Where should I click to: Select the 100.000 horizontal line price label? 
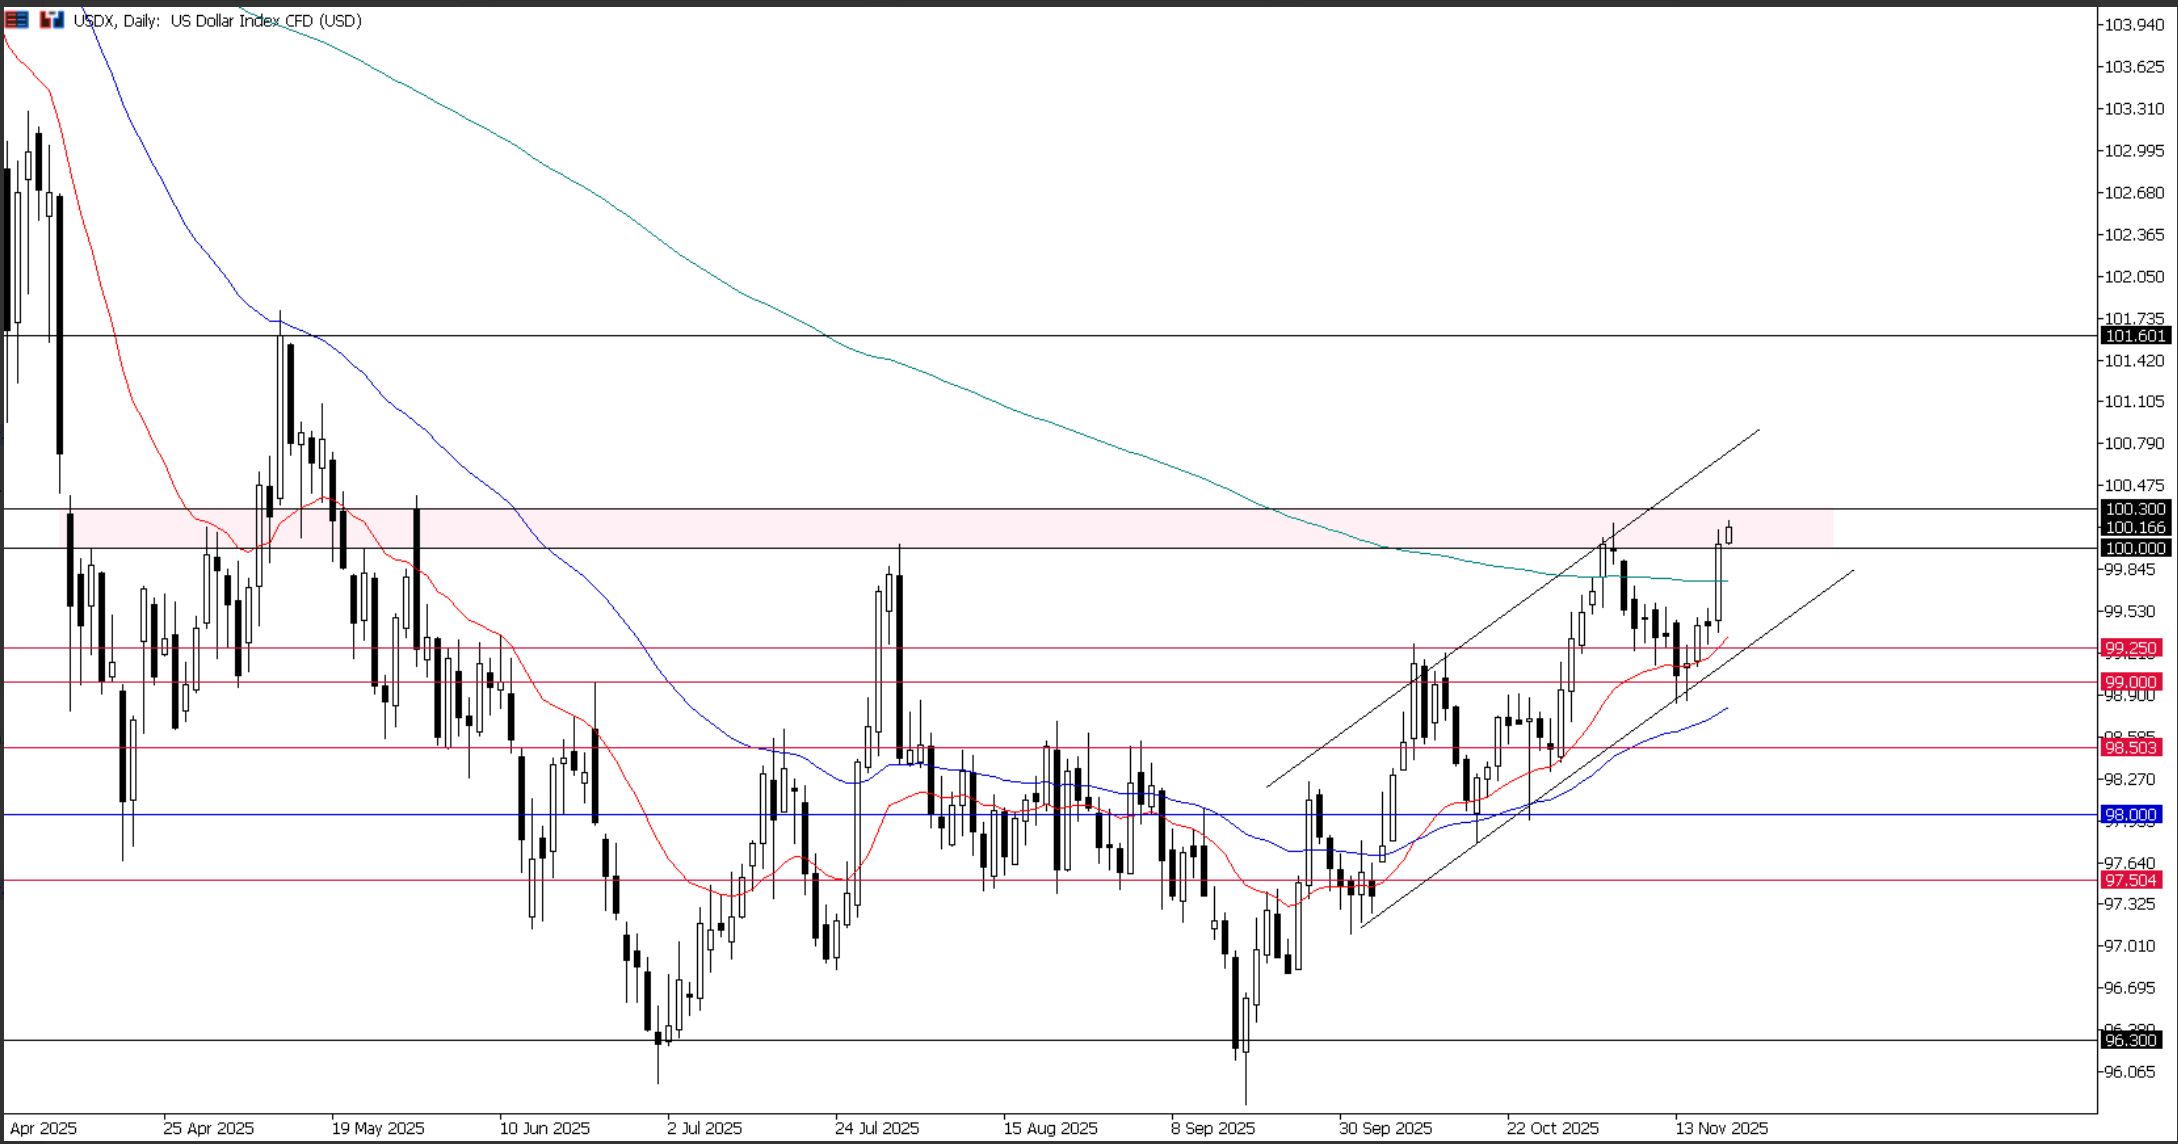(2136, 548)
